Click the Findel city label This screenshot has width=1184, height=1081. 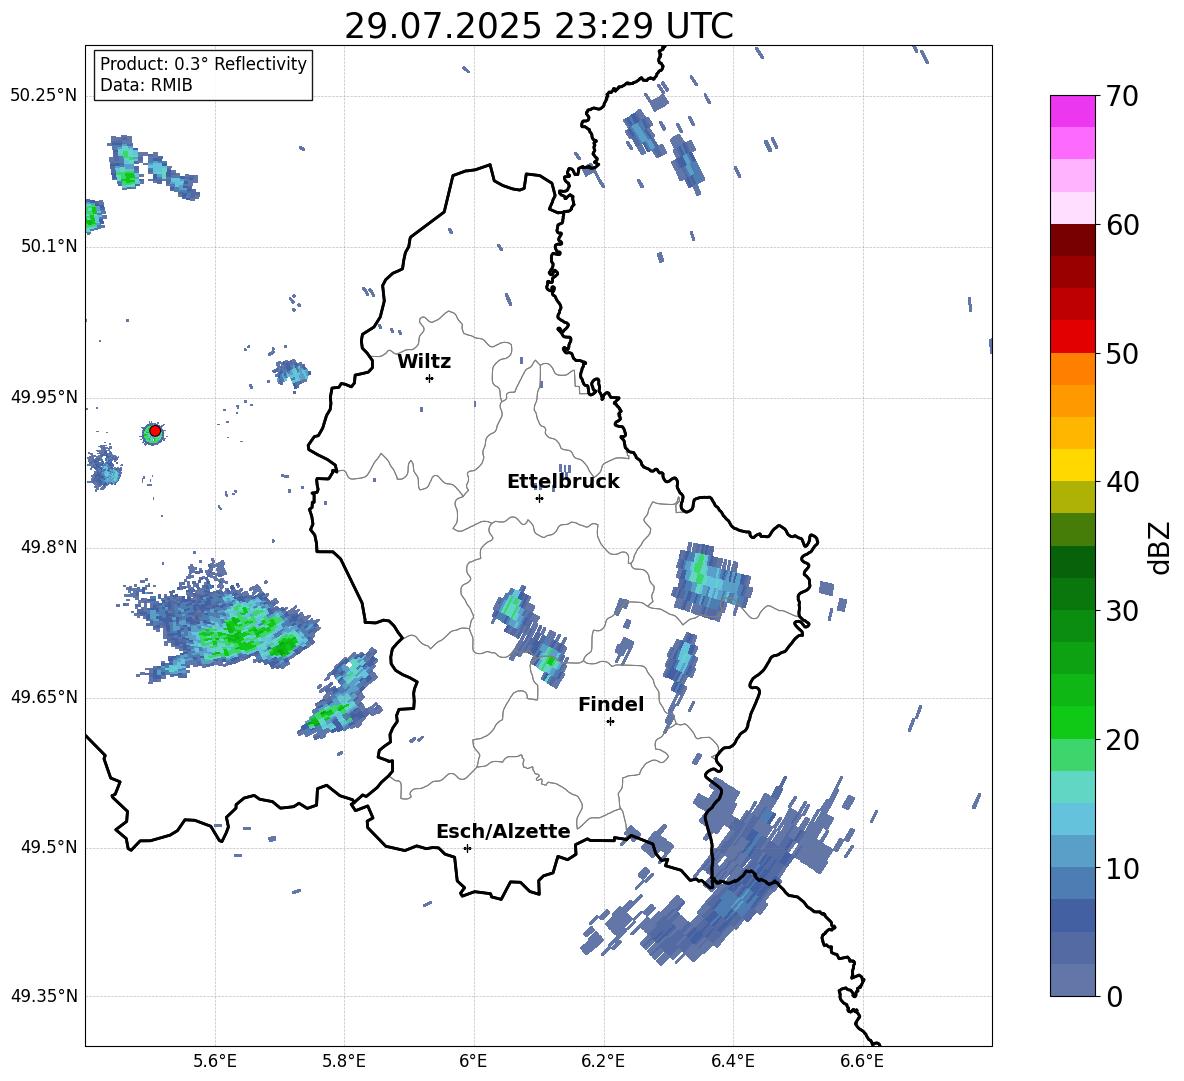pos(611,704)
